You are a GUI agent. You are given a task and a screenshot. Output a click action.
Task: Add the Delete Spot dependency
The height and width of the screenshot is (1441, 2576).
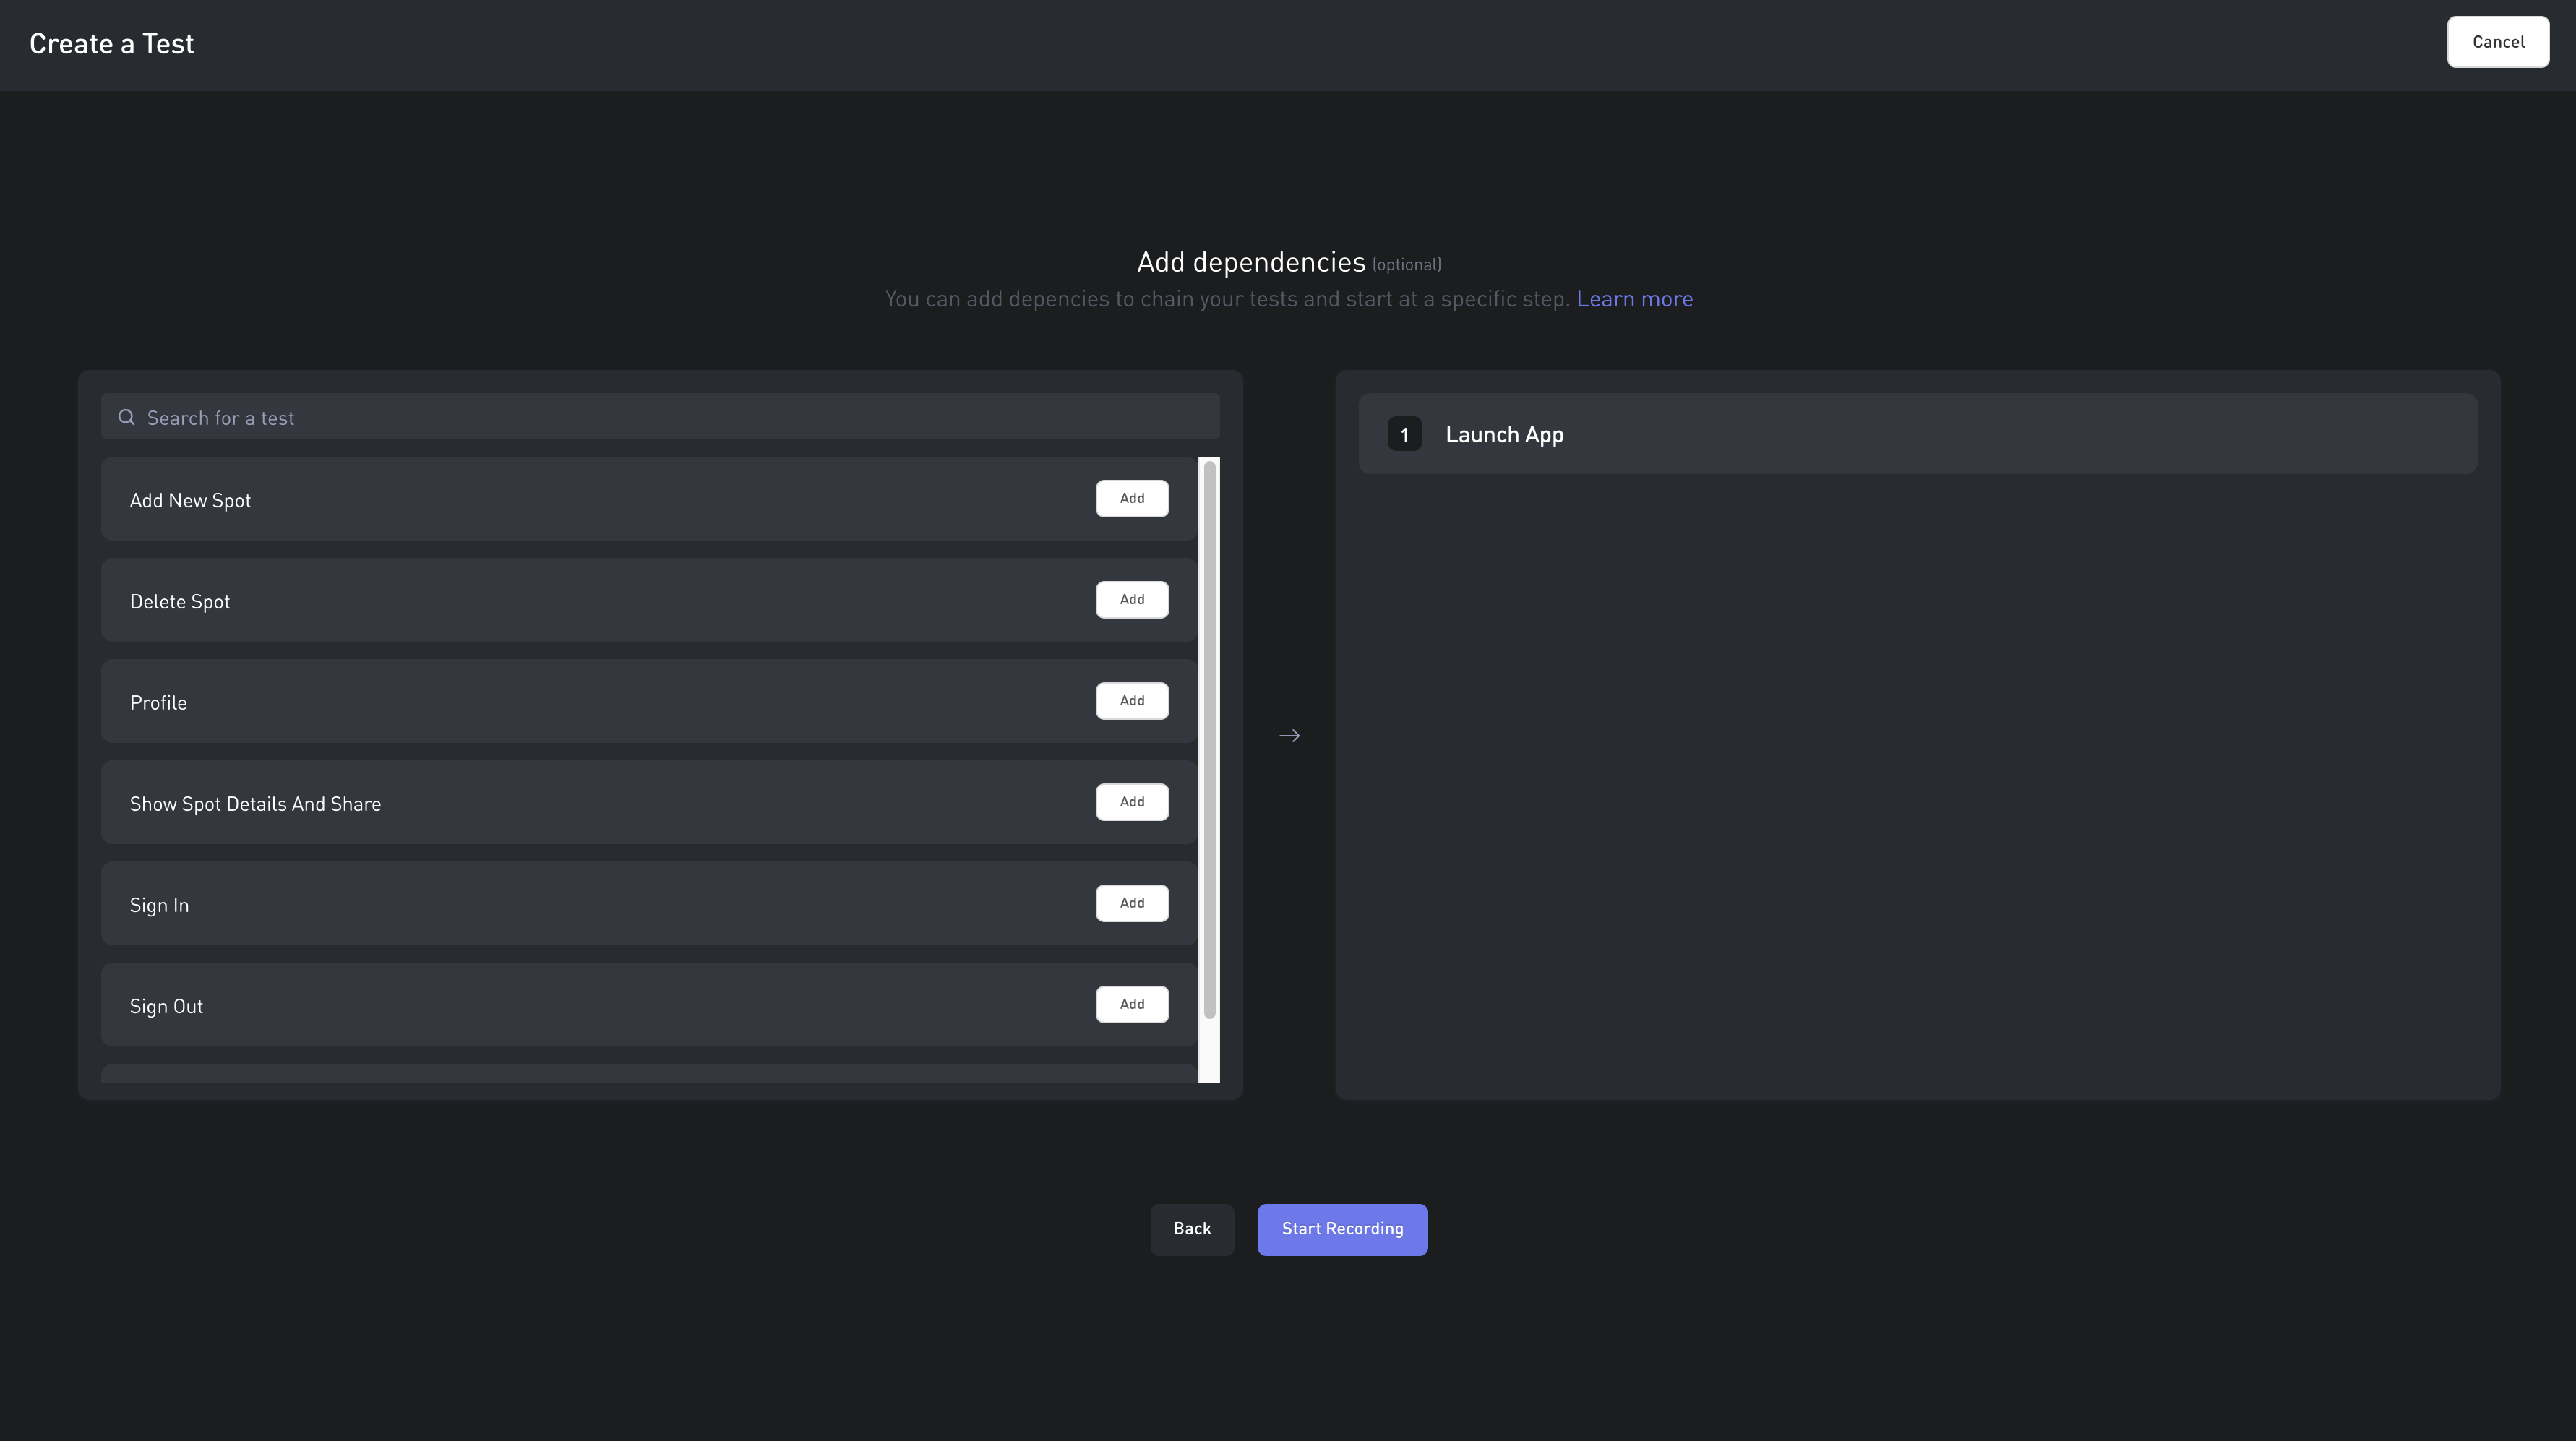(x=1131, y=600)
